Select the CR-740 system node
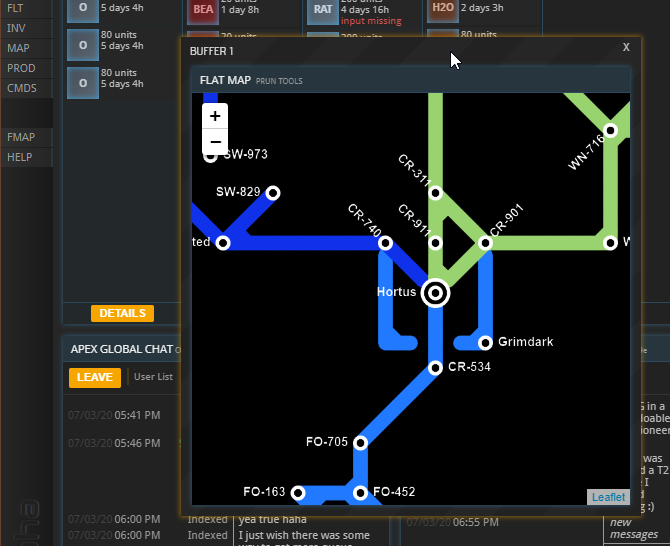670x546 pixels. [385, 243]
